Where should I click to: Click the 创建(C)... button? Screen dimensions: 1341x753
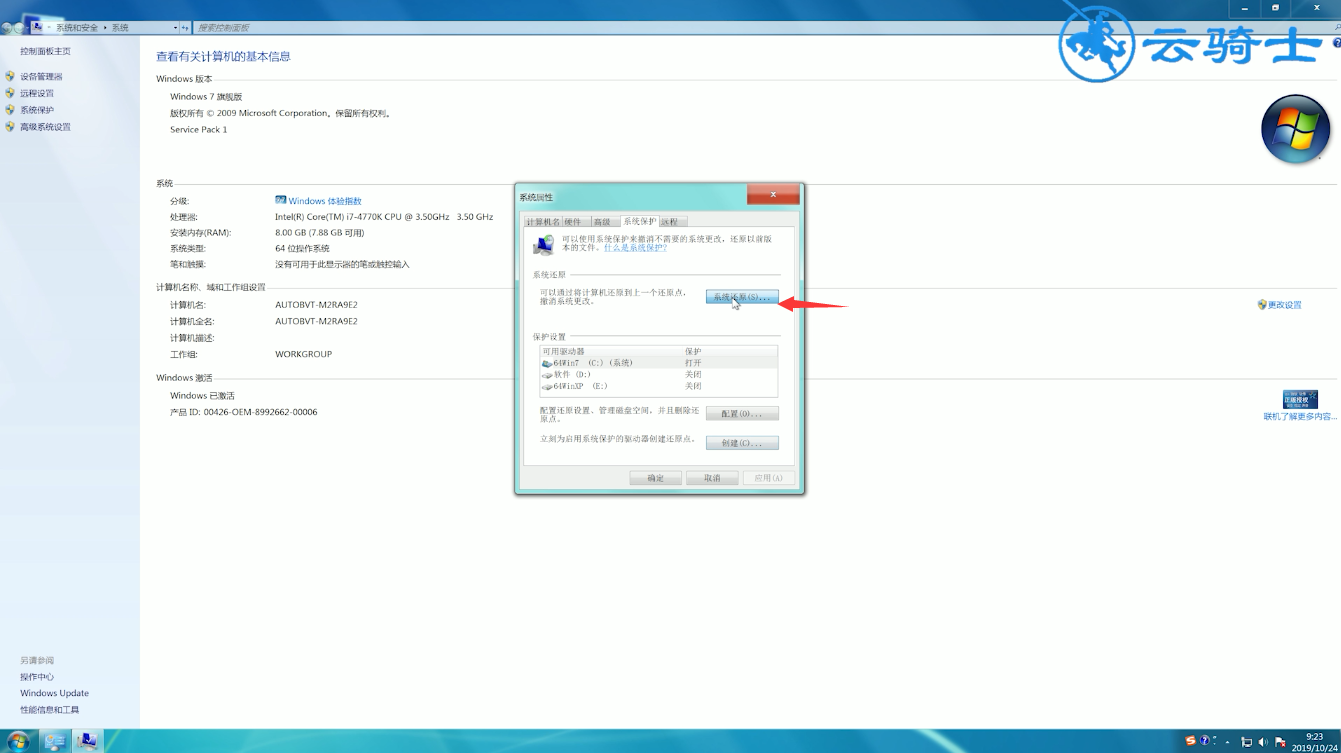pos(742,443)
